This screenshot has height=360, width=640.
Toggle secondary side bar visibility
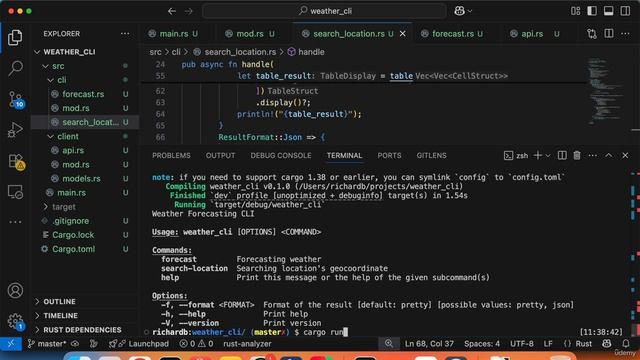click(625, 11)
